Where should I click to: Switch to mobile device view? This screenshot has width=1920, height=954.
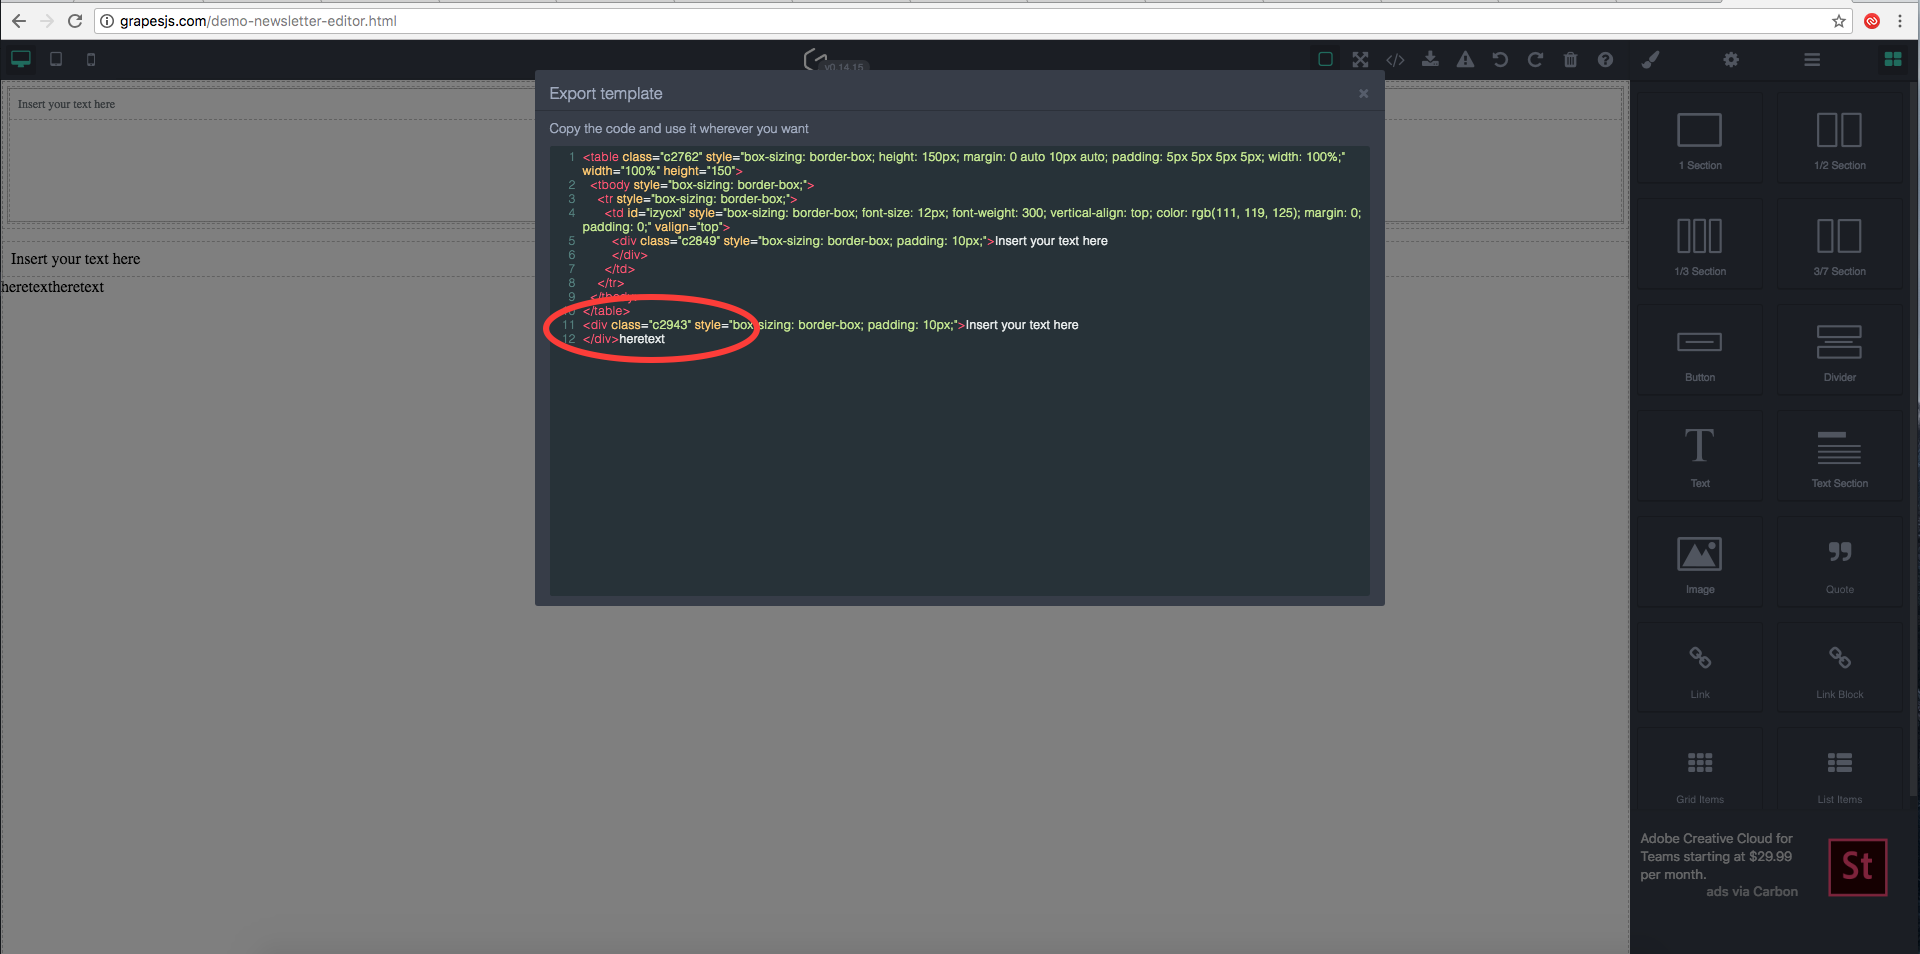point(90,59)
